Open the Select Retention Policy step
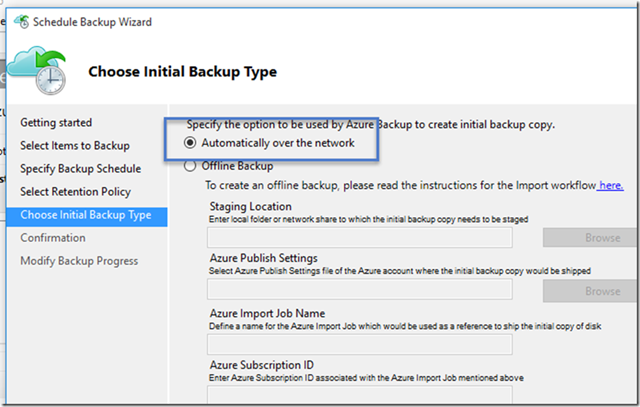 coord(76,191)
